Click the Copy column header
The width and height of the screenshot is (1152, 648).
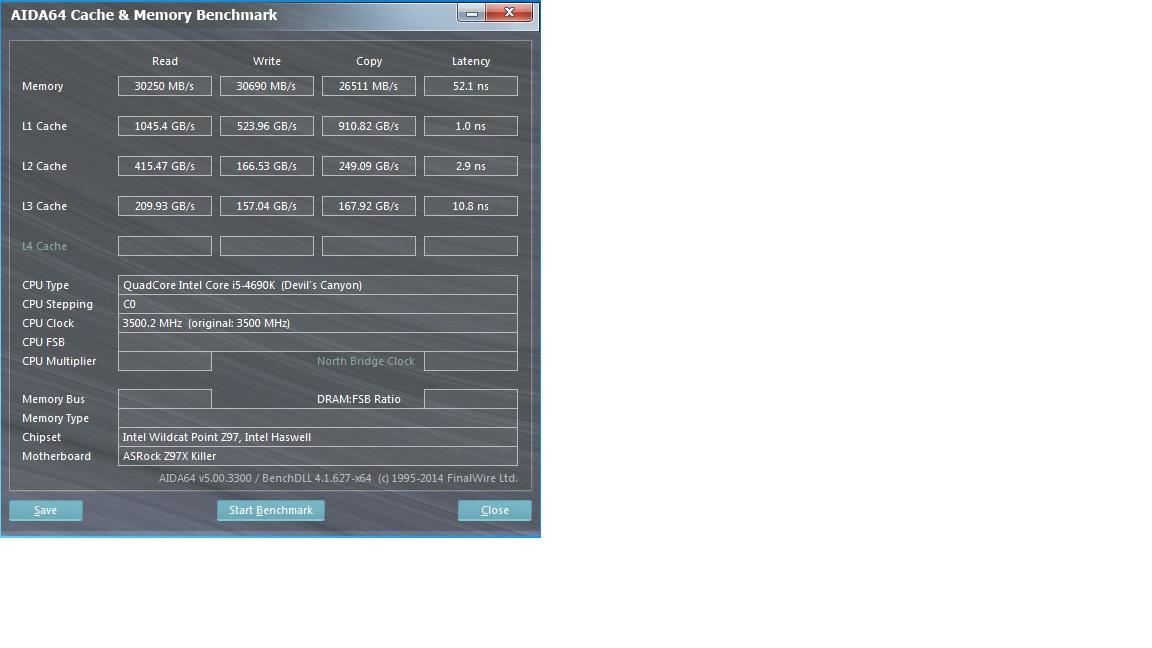(369, 61)
